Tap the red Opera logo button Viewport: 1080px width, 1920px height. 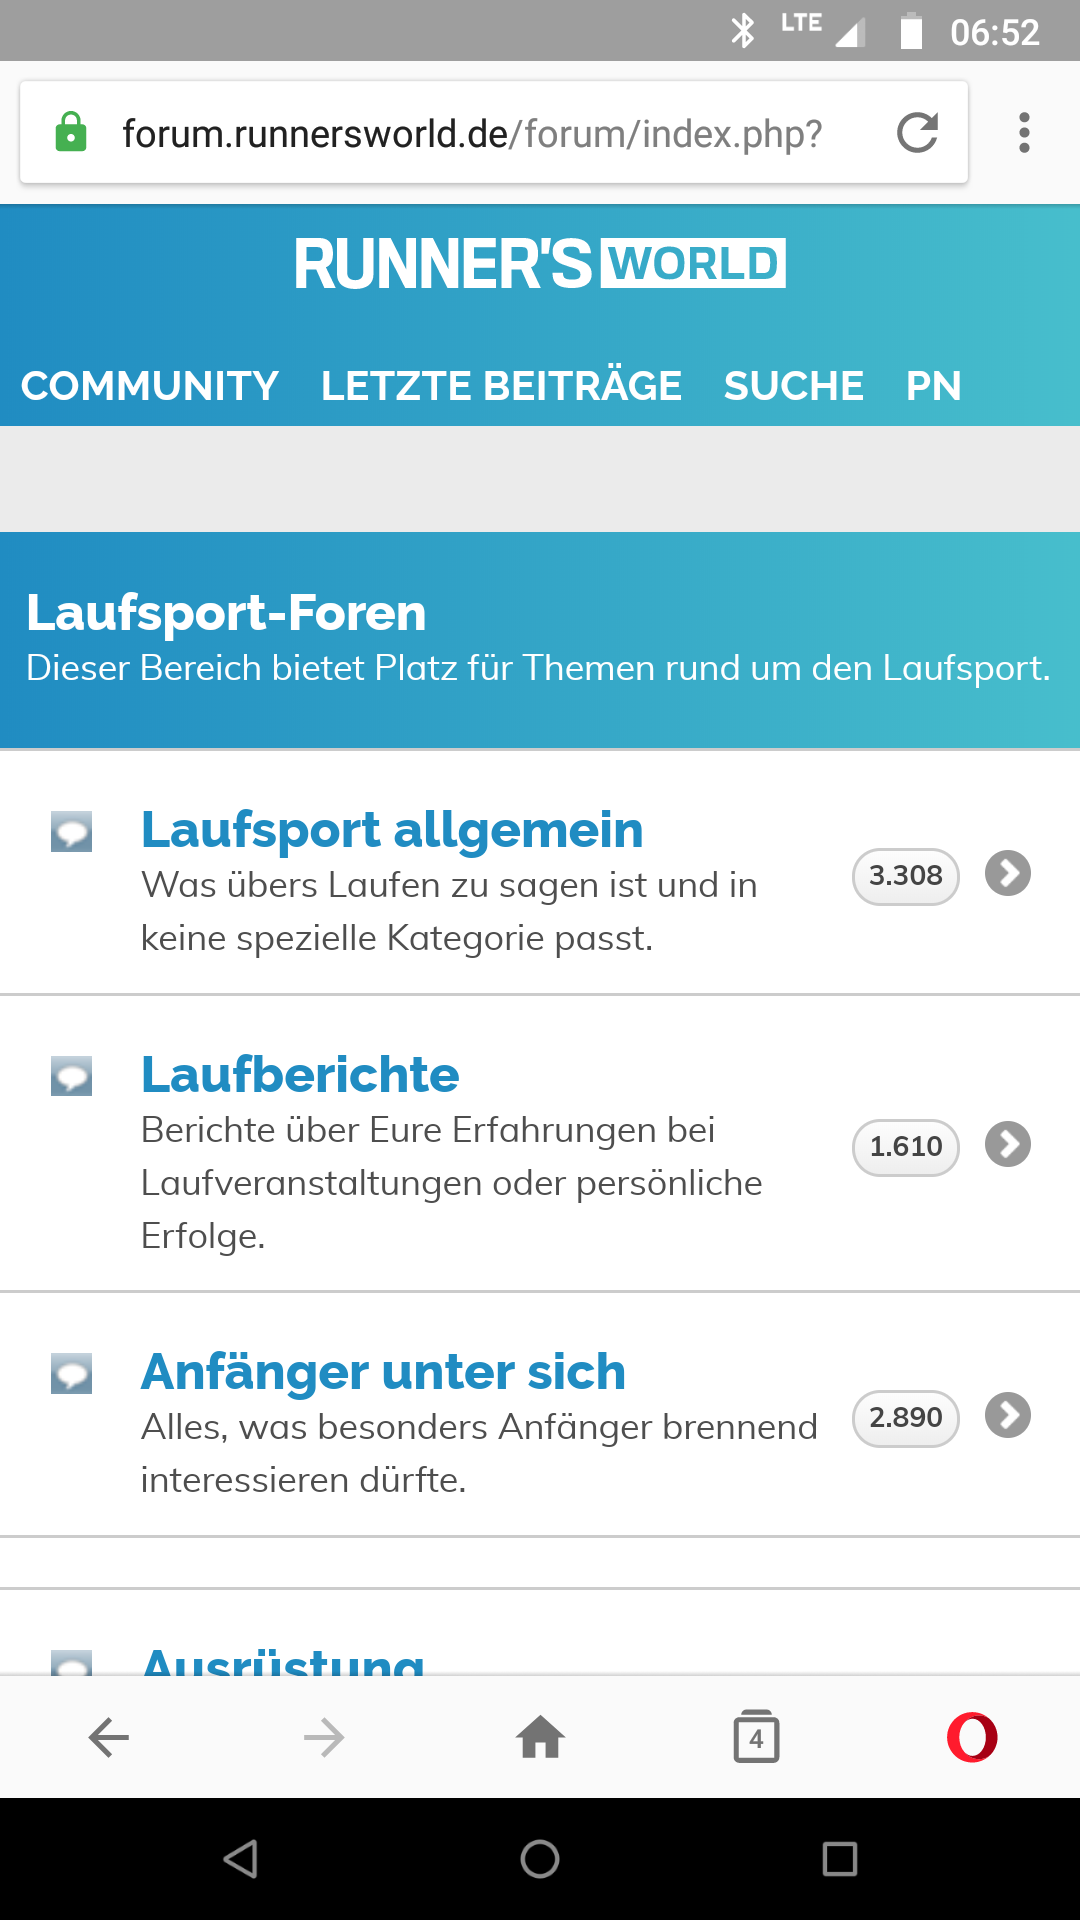point(972,1738)
